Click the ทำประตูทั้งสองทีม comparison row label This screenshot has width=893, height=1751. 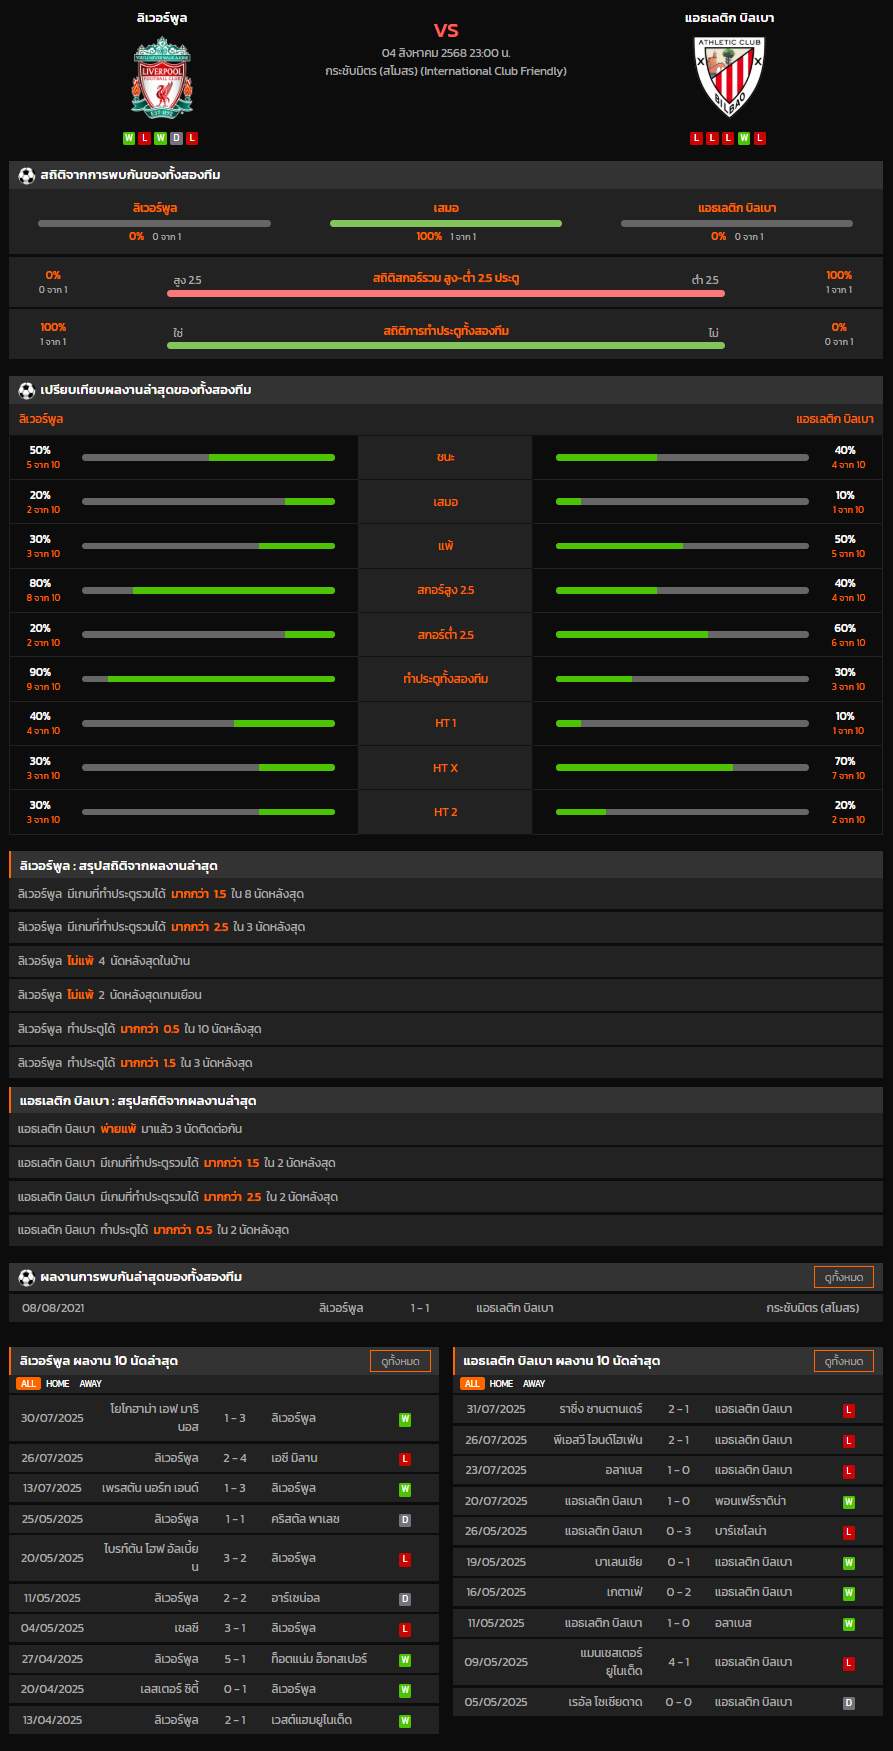pyautogui.click(x=446, y=679)
